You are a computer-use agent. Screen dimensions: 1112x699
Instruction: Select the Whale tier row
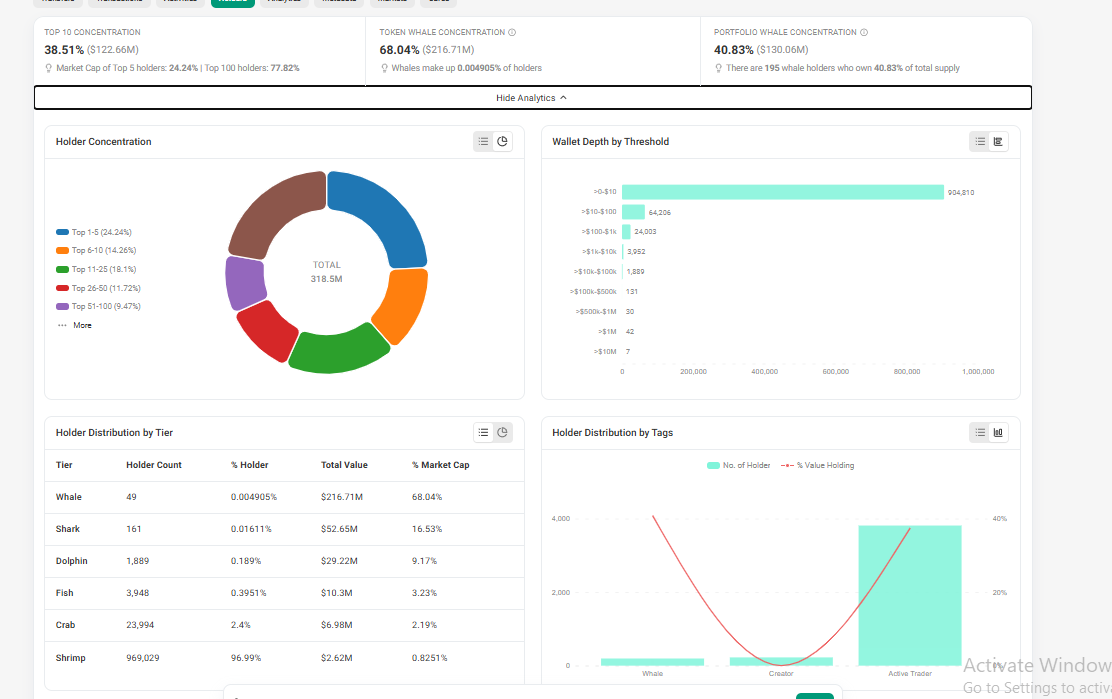coord(284,497)
